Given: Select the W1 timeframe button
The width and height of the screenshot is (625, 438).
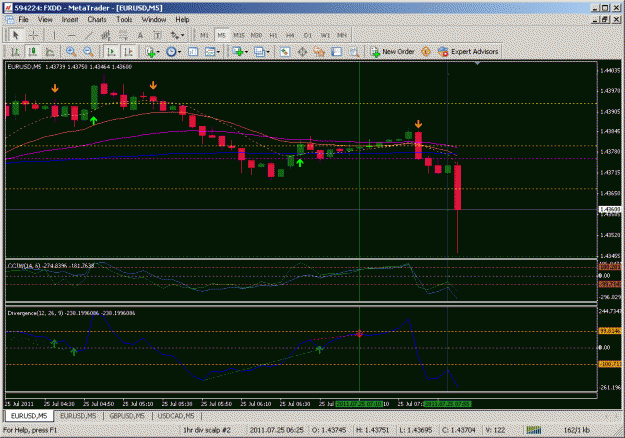Looking at the screenshot, I should coord(325,35).
